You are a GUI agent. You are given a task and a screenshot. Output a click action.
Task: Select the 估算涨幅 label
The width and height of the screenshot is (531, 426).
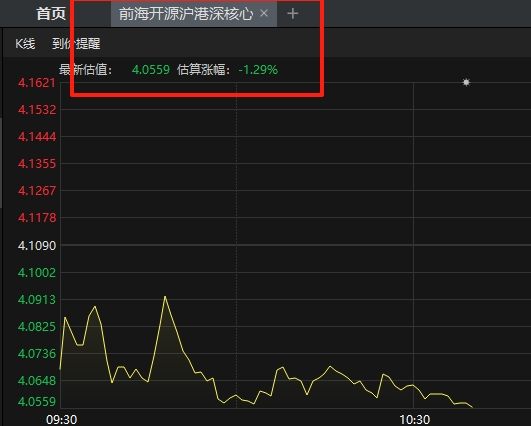tap(203, 70)
